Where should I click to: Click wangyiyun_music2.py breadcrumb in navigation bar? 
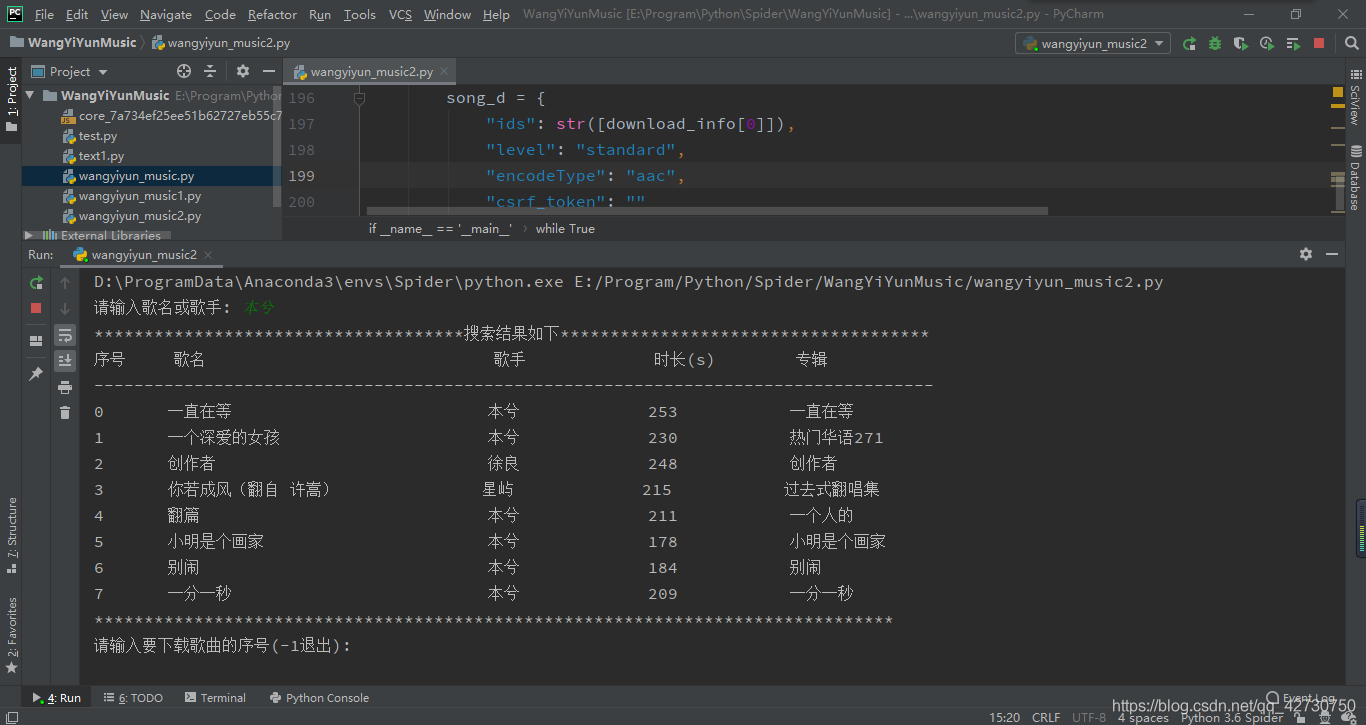tap(221, 43)
